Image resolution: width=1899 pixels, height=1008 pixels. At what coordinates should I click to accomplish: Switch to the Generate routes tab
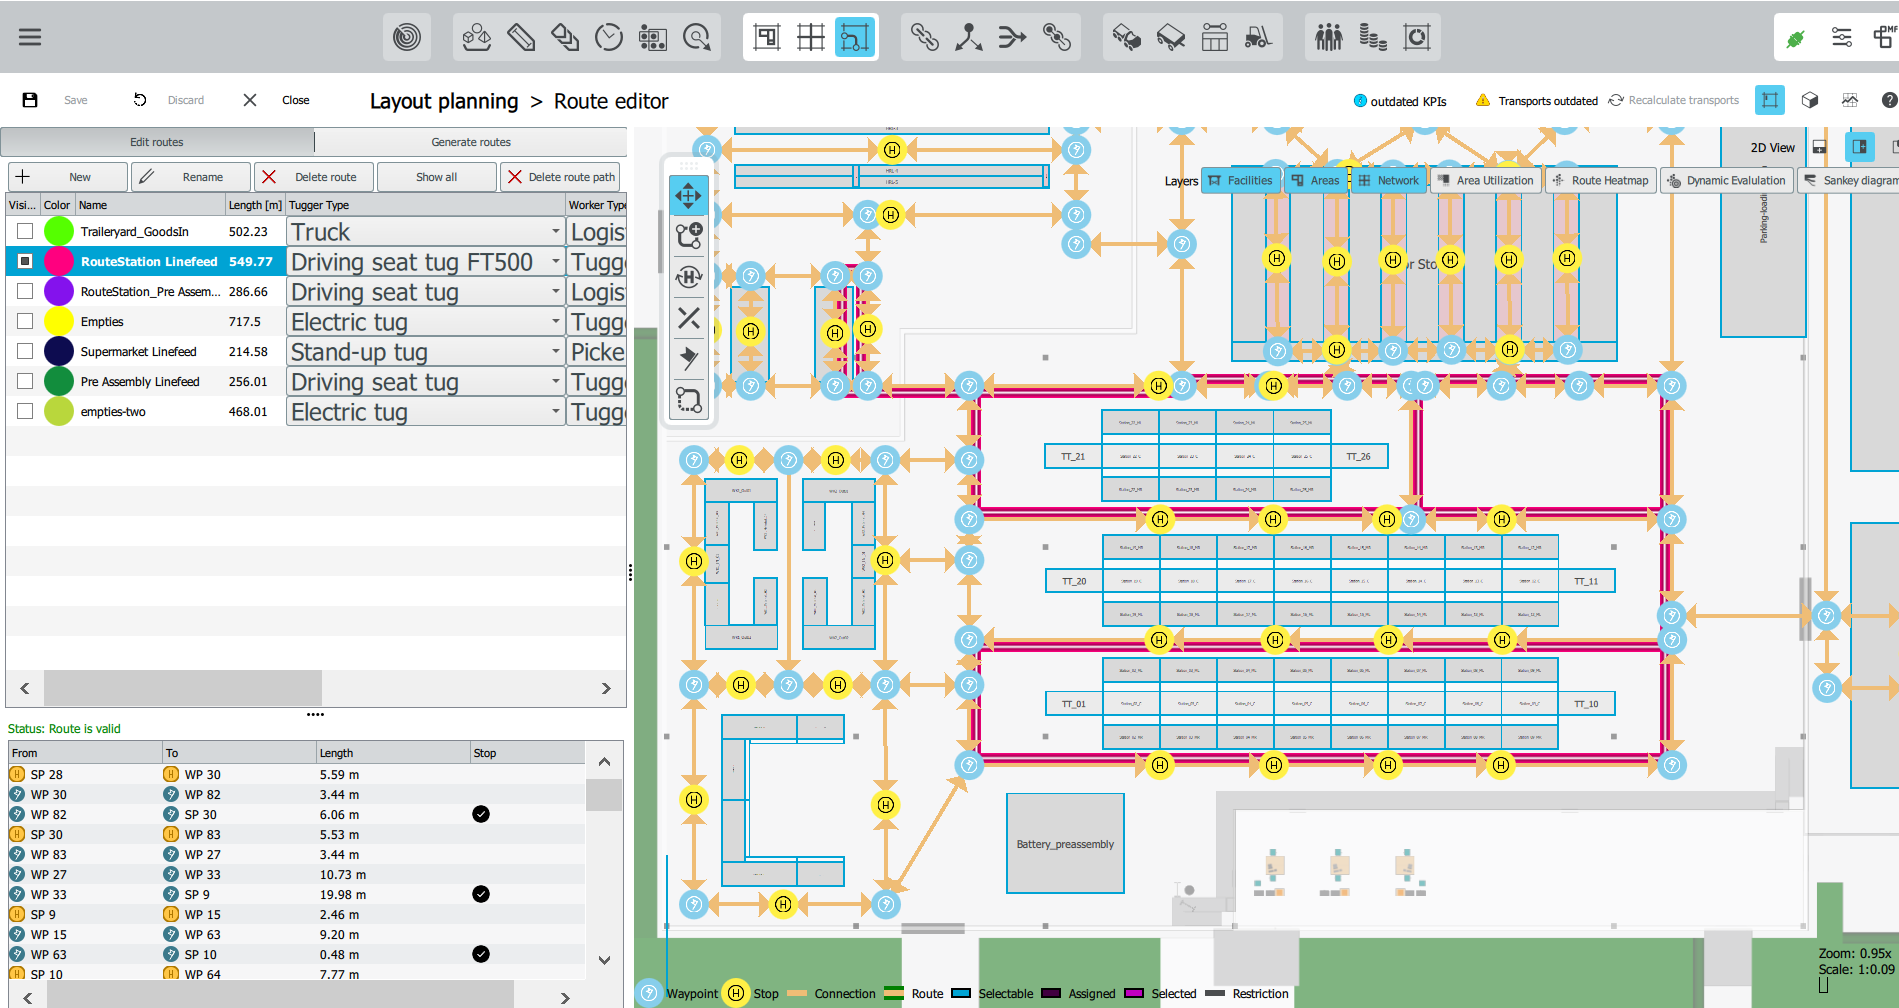pyautogui.click(x=471, y=142)
